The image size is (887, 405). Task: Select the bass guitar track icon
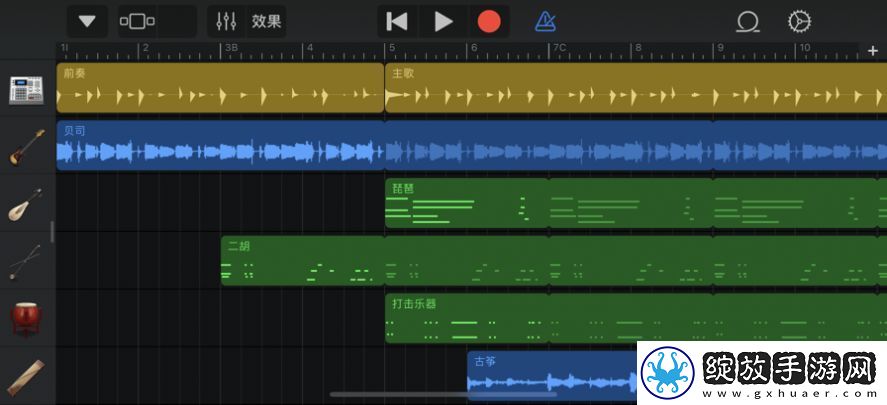(27, 147)
